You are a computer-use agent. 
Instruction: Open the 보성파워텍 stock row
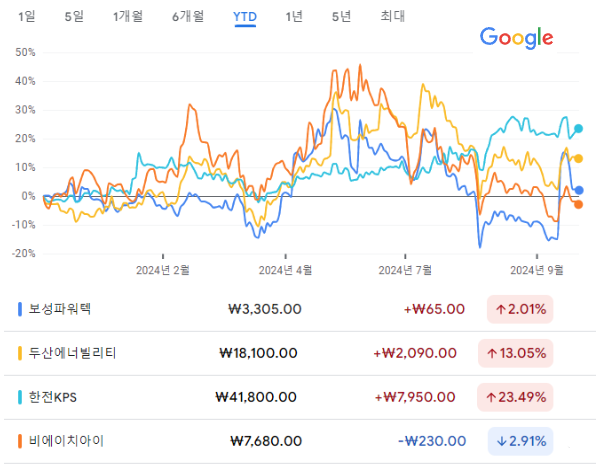(300, 309)
